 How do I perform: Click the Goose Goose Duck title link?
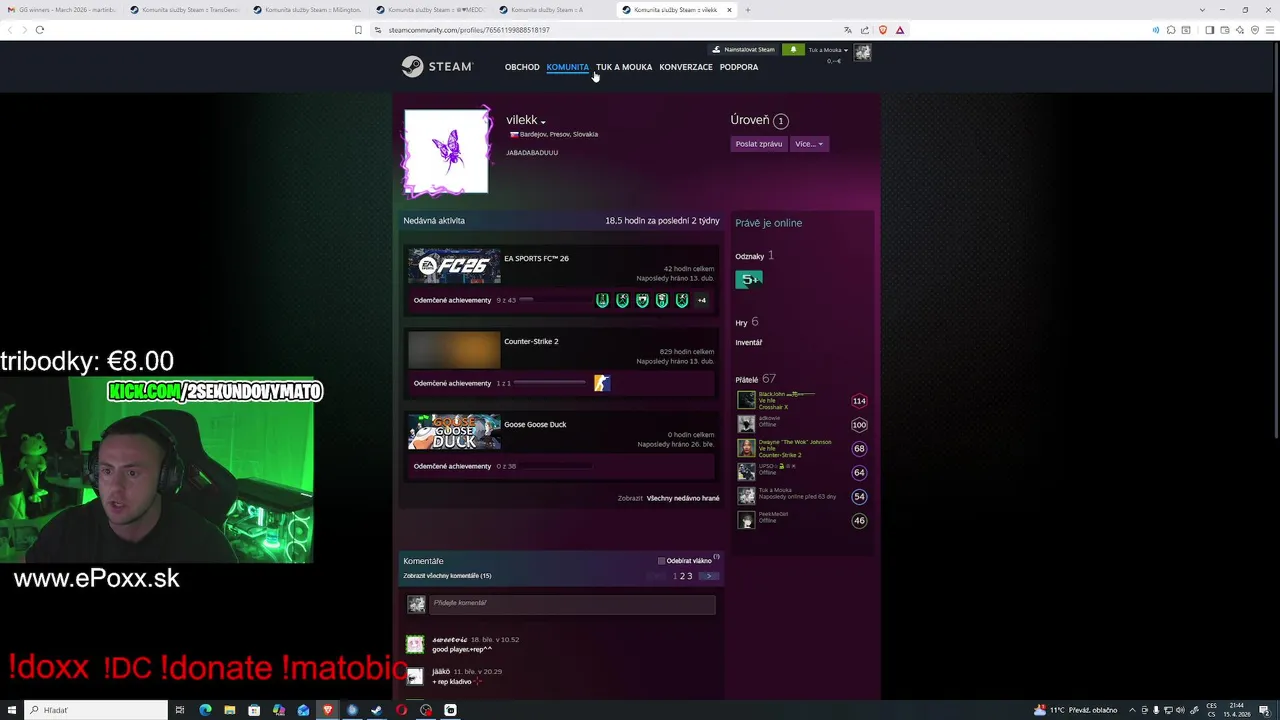point(535,424)
